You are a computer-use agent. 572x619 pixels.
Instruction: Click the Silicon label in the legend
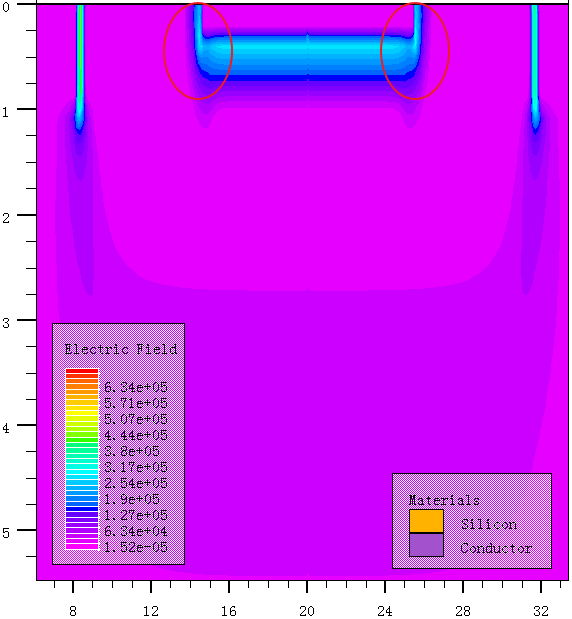tap(489, 524)
